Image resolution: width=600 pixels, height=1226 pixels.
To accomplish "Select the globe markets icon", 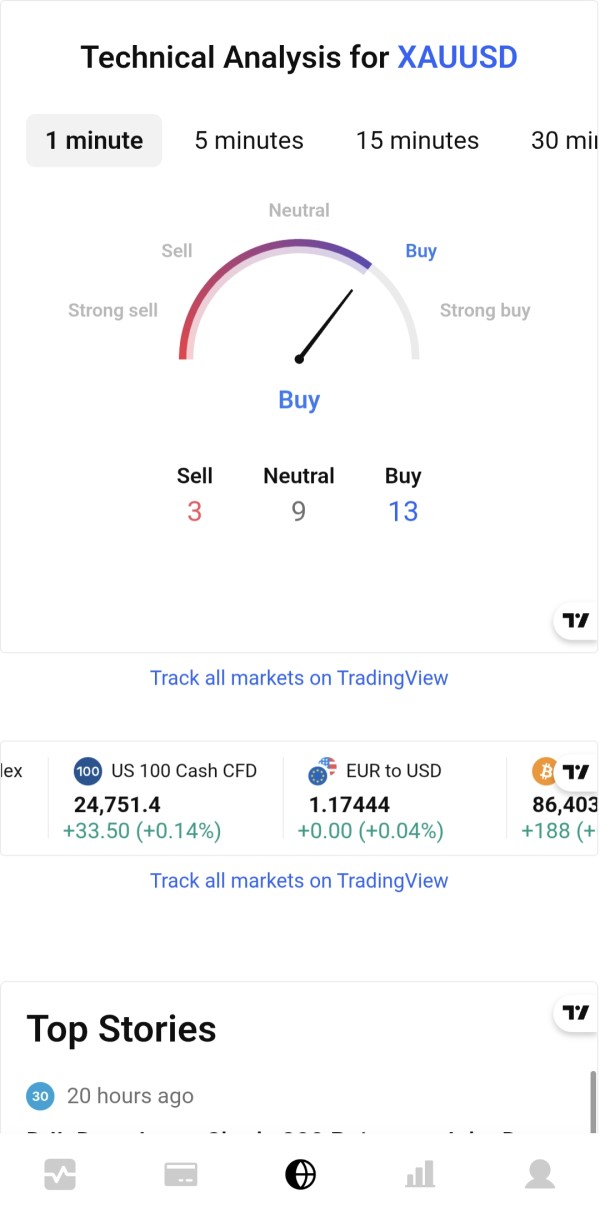I will point(300,1175).
